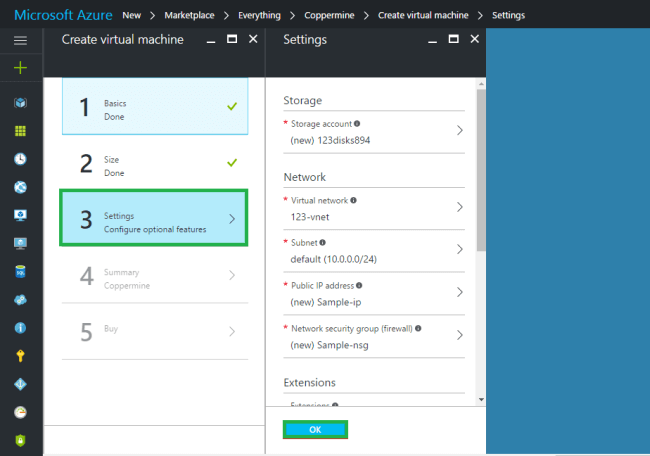This screenshot has height=456, width=650.
Task: Open the Virtual network 123-vnet chevron
Action: pos(459,207)
